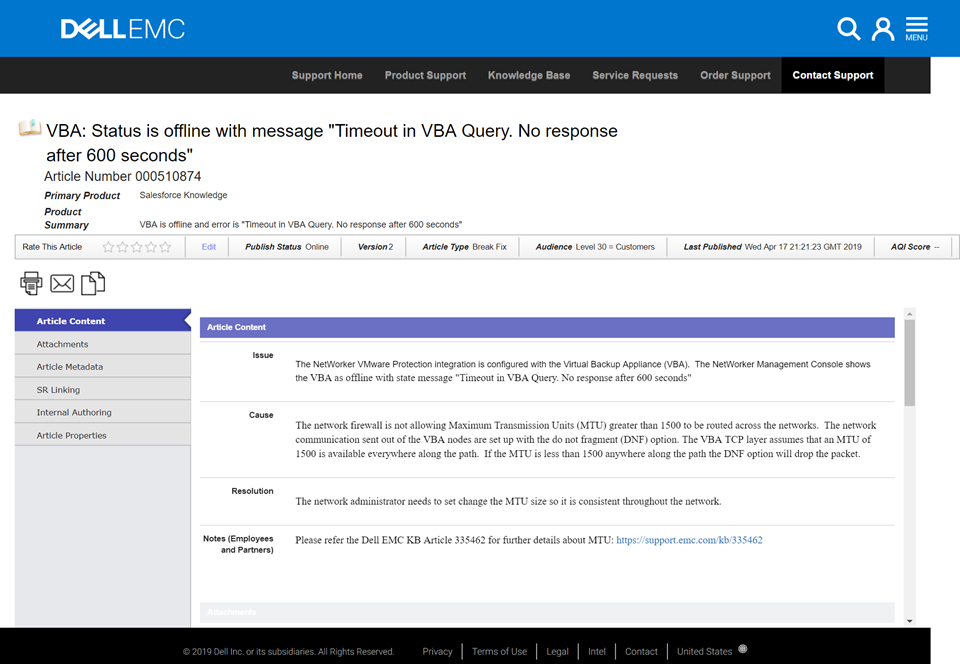Click the Rate This Article label
Image resolution: width=960 pixels, height=664 pixels.
click(52, 247)
